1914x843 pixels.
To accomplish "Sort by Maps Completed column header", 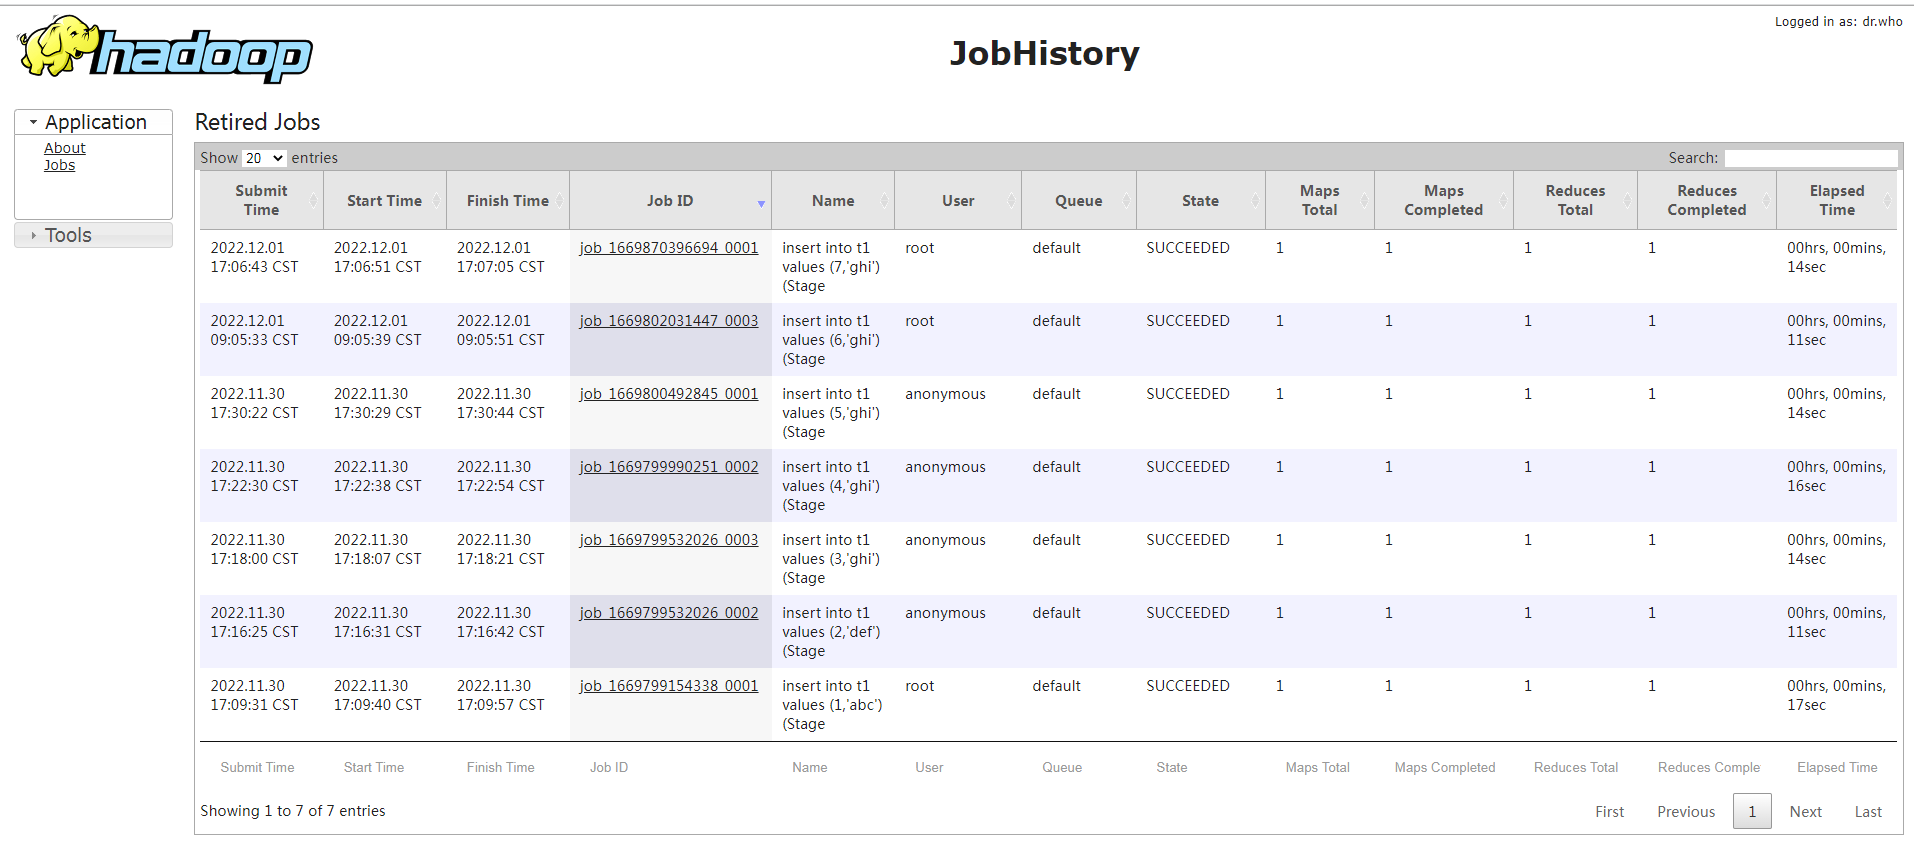I will [x=1443, y=200].
